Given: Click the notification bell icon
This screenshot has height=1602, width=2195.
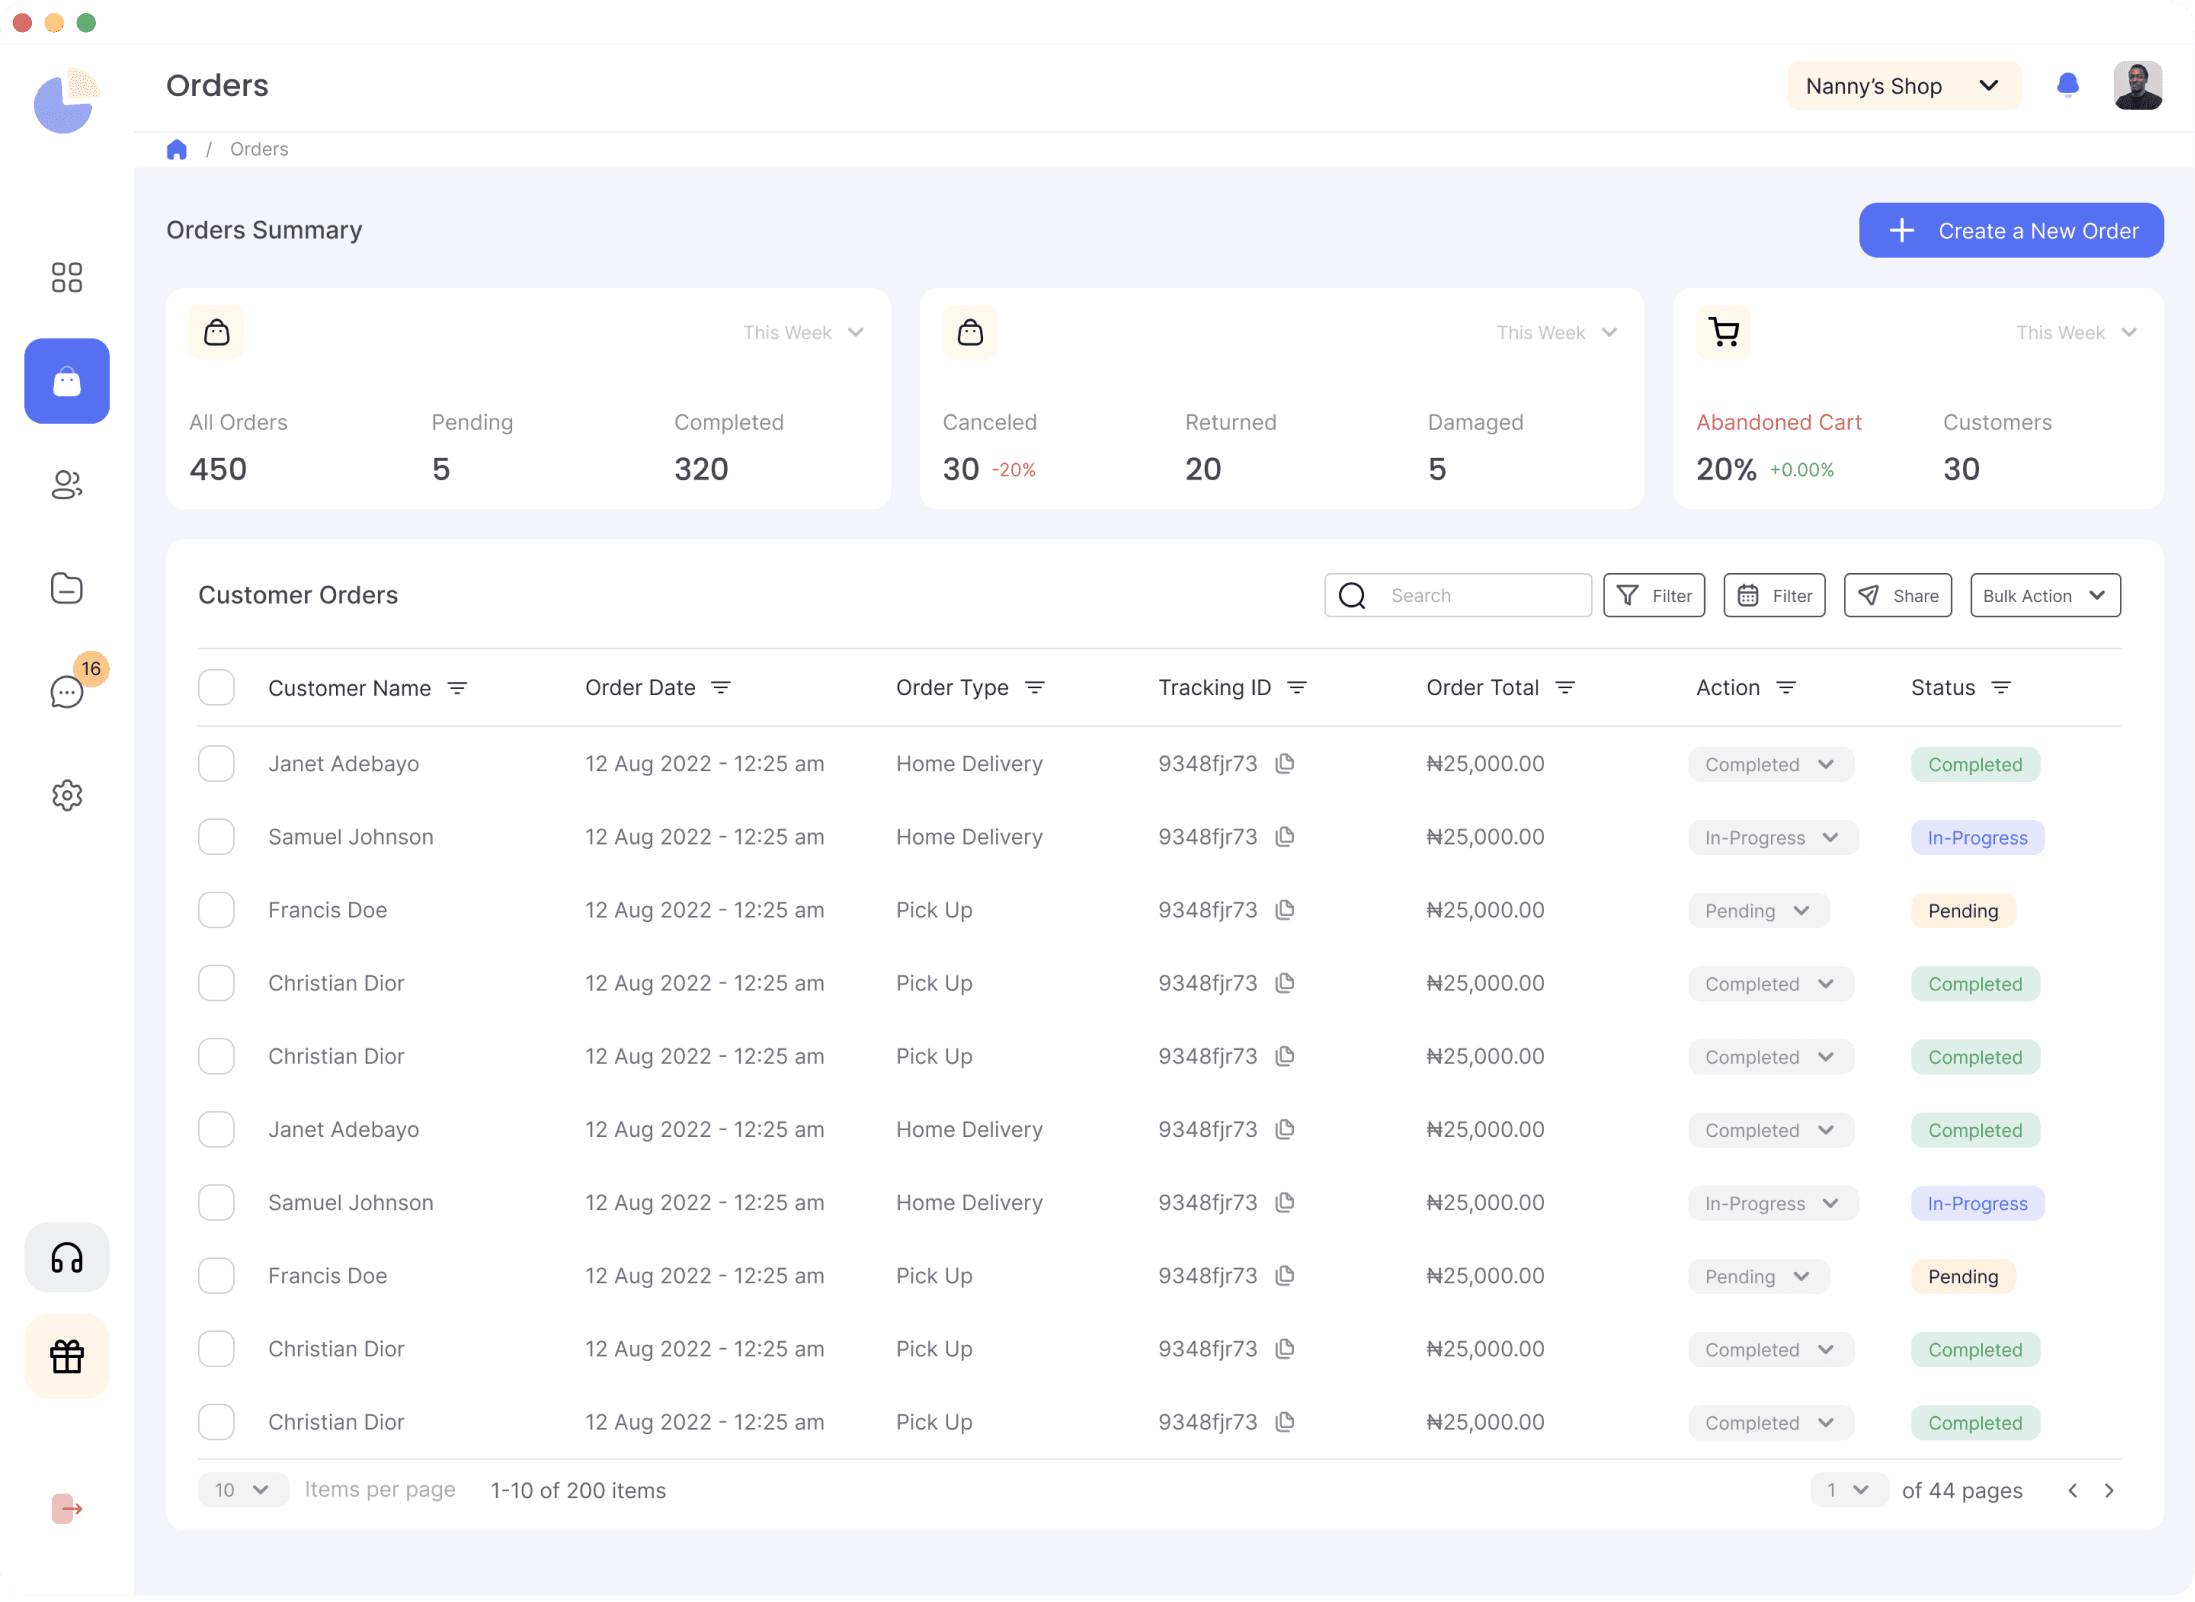Looking at the screenshot, I should pos(2068,85).
